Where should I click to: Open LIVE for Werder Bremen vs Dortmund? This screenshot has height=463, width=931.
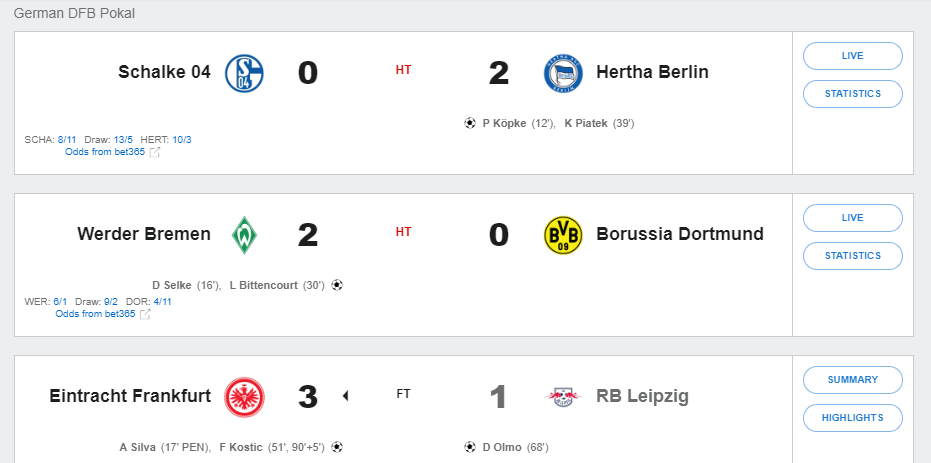point(852,218)
